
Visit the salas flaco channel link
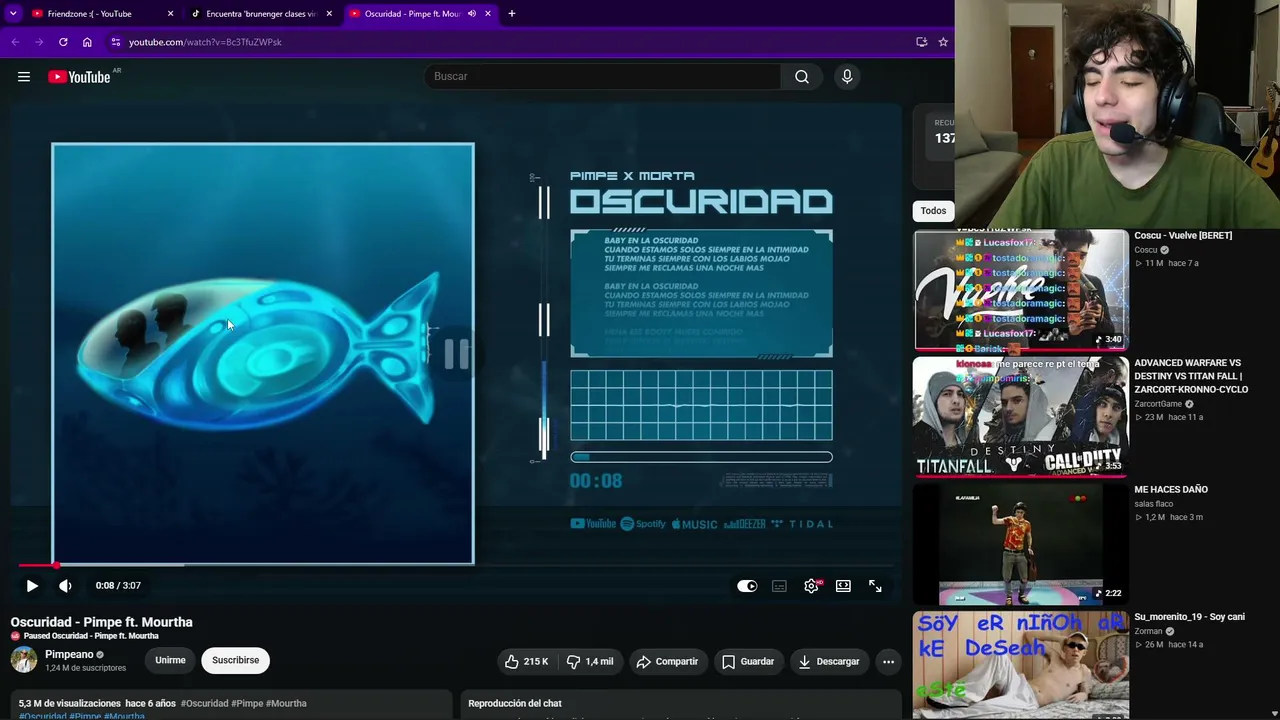pos(1154,504)
